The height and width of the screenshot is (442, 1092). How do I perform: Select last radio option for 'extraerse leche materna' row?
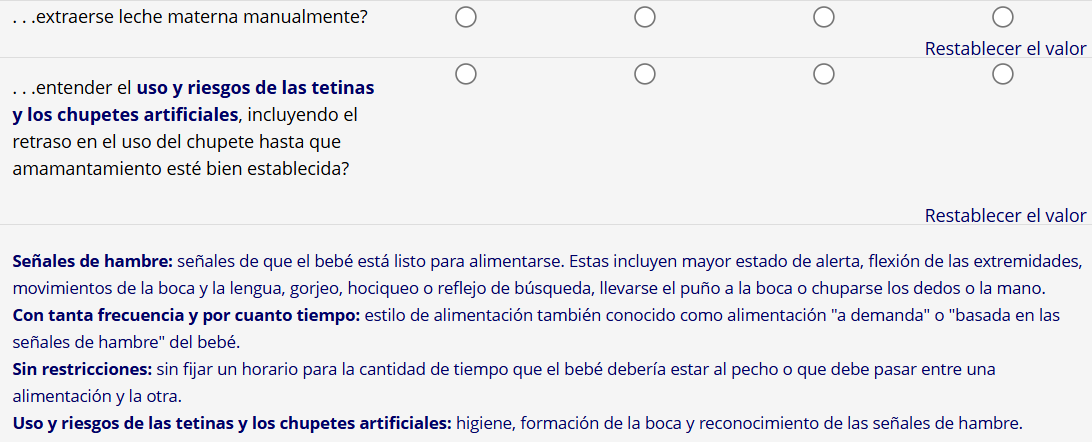(x=1003, y=17)
